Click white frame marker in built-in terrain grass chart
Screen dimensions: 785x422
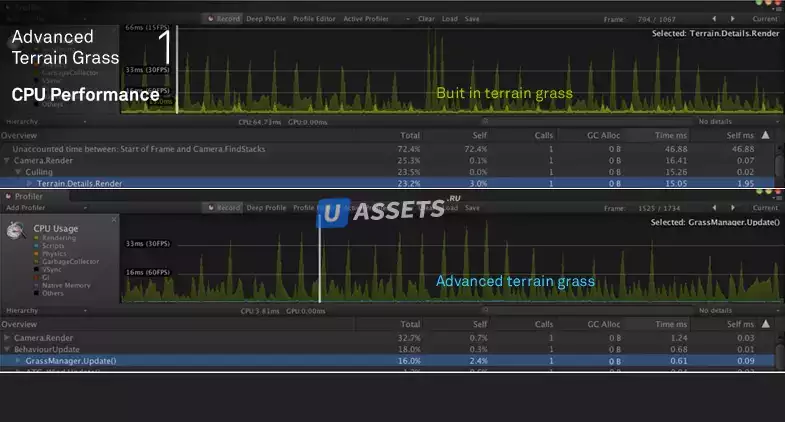click(x=177, y=70)
